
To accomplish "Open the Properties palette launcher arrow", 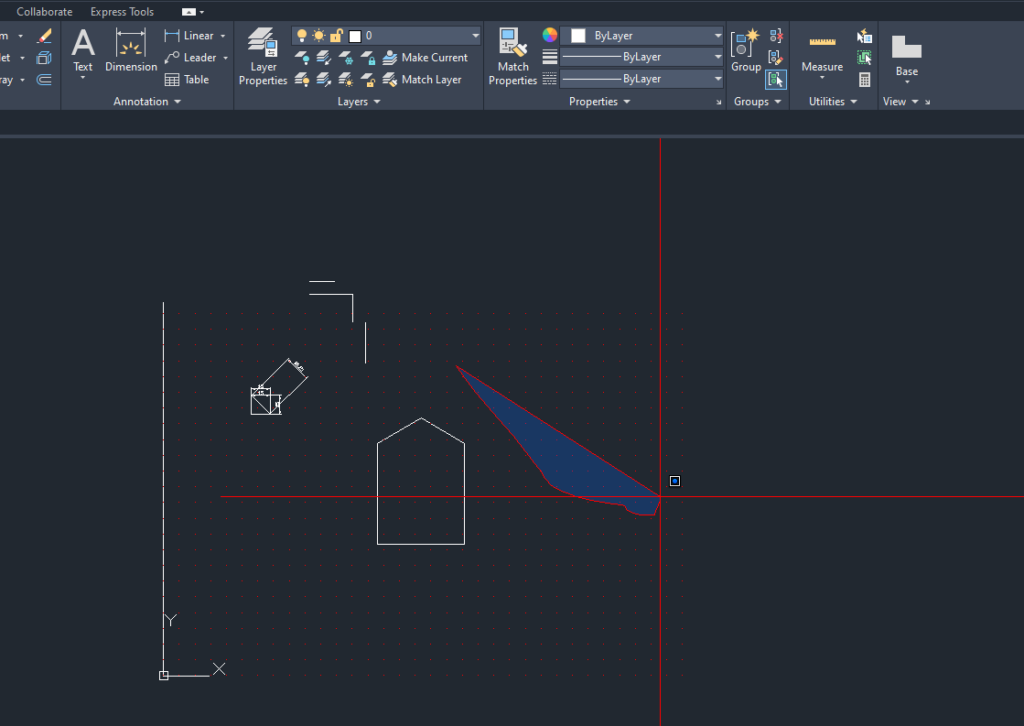I will coord(719,102).
